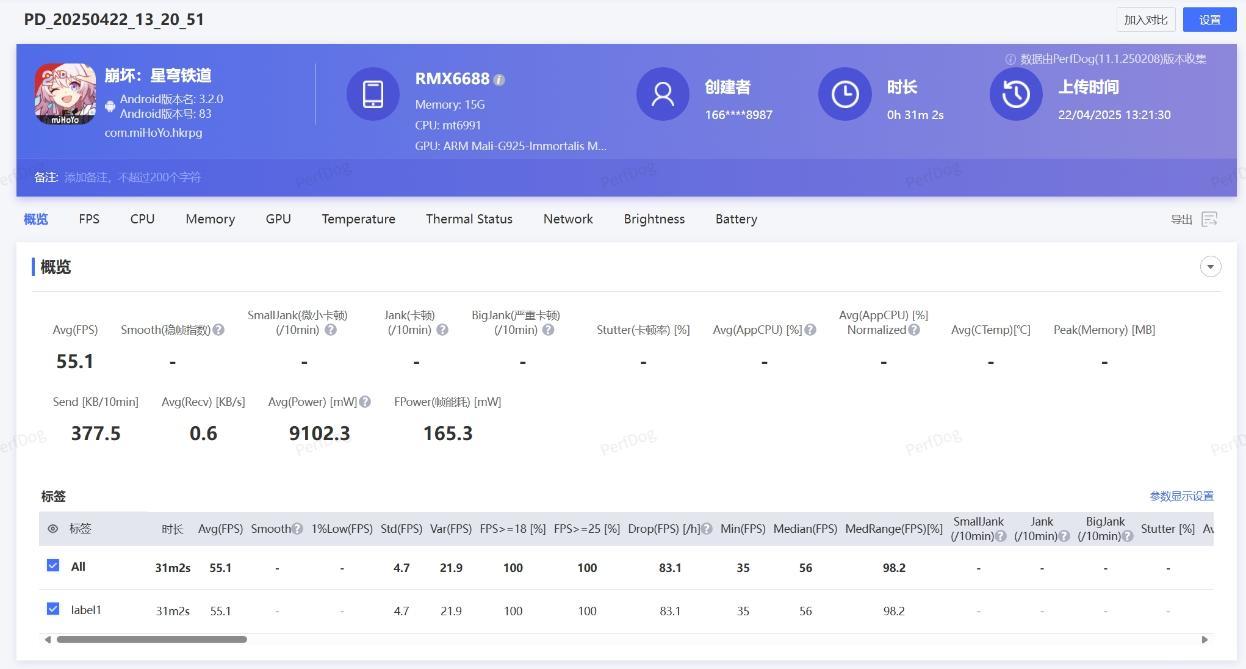This screenshot has height=669, width=1246.
Task: Click the Android robot icon beside version name
Action: pos(110,106)
